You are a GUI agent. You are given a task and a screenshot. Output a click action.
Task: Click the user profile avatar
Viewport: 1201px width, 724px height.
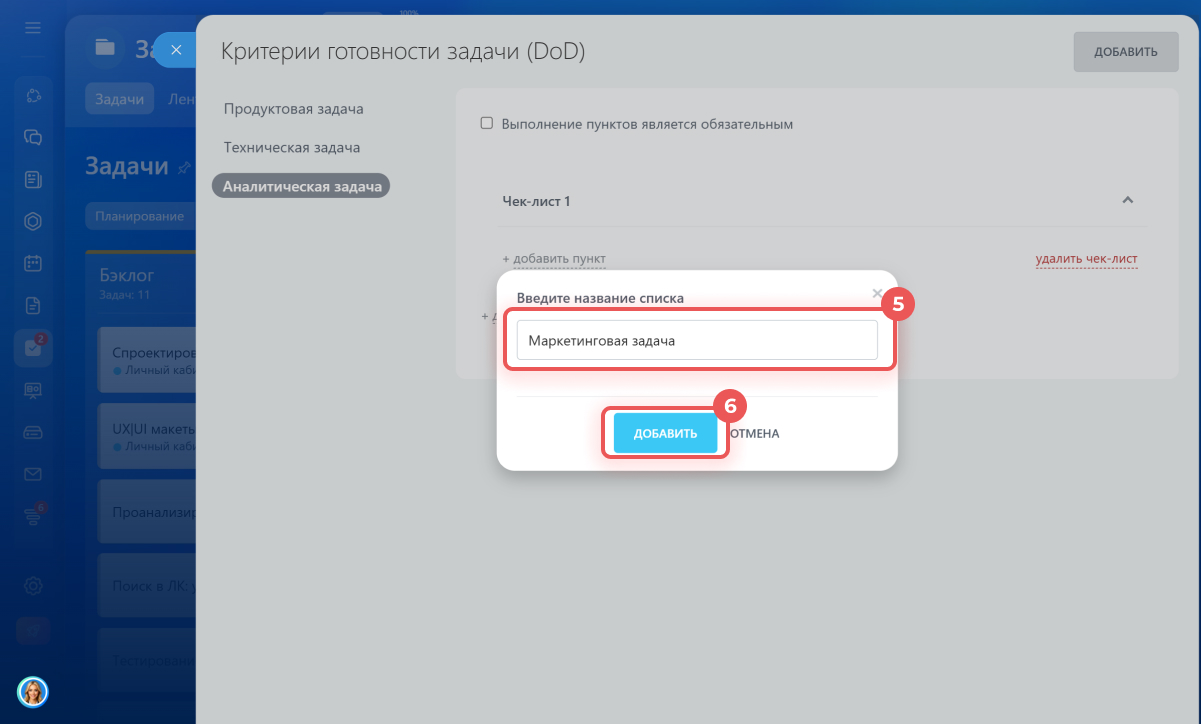pyautogui.click(x=33, y=691)
